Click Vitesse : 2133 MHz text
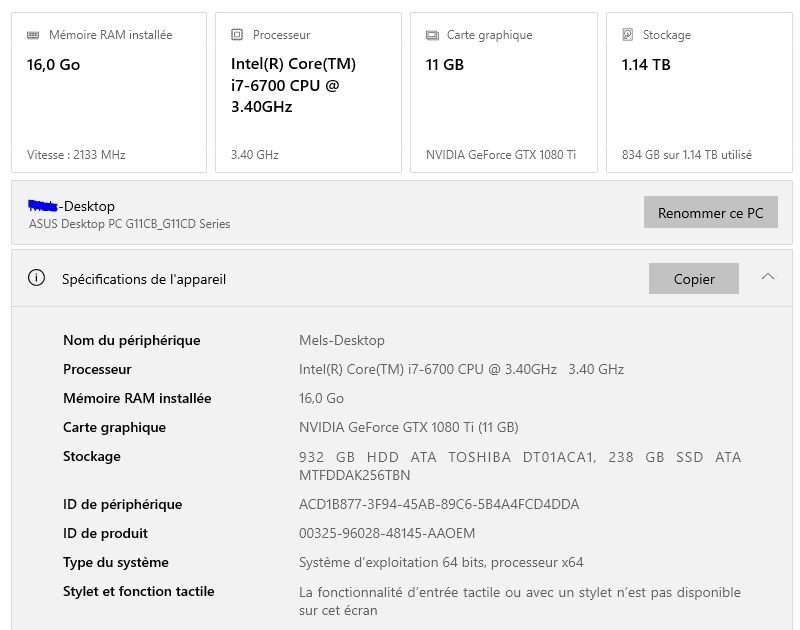Screen dimensions: 800x630 click(76, 155)
